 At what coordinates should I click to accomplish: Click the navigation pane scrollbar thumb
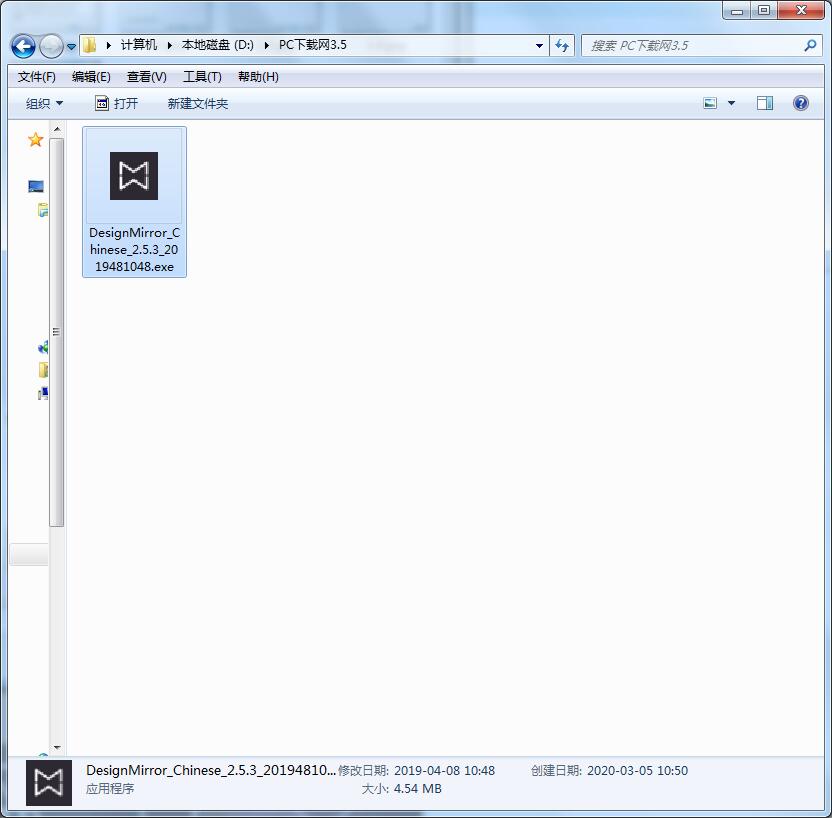click(57, 333)
